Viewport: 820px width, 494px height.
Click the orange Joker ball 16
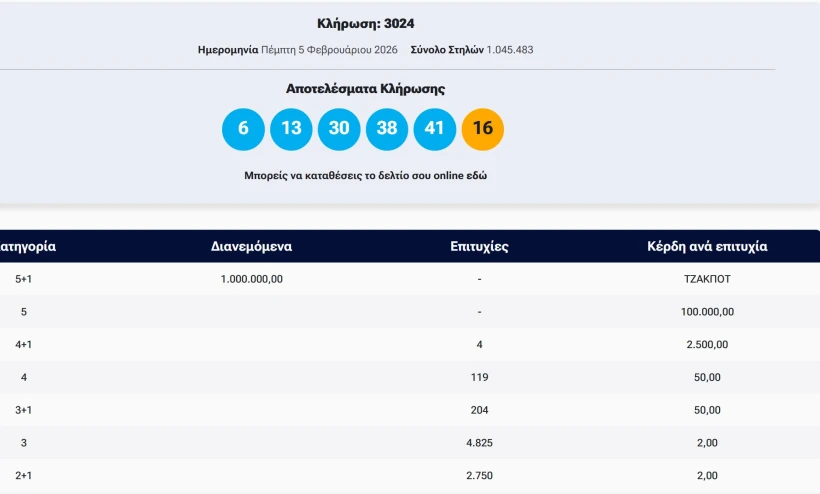[483, 129]
